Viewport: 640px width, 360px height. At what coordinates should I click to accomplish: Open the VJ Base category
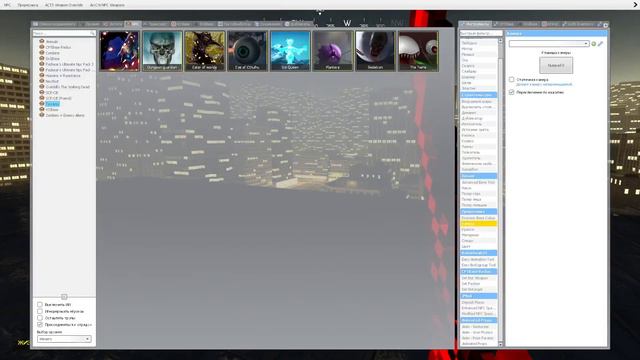tap(52, 110)
